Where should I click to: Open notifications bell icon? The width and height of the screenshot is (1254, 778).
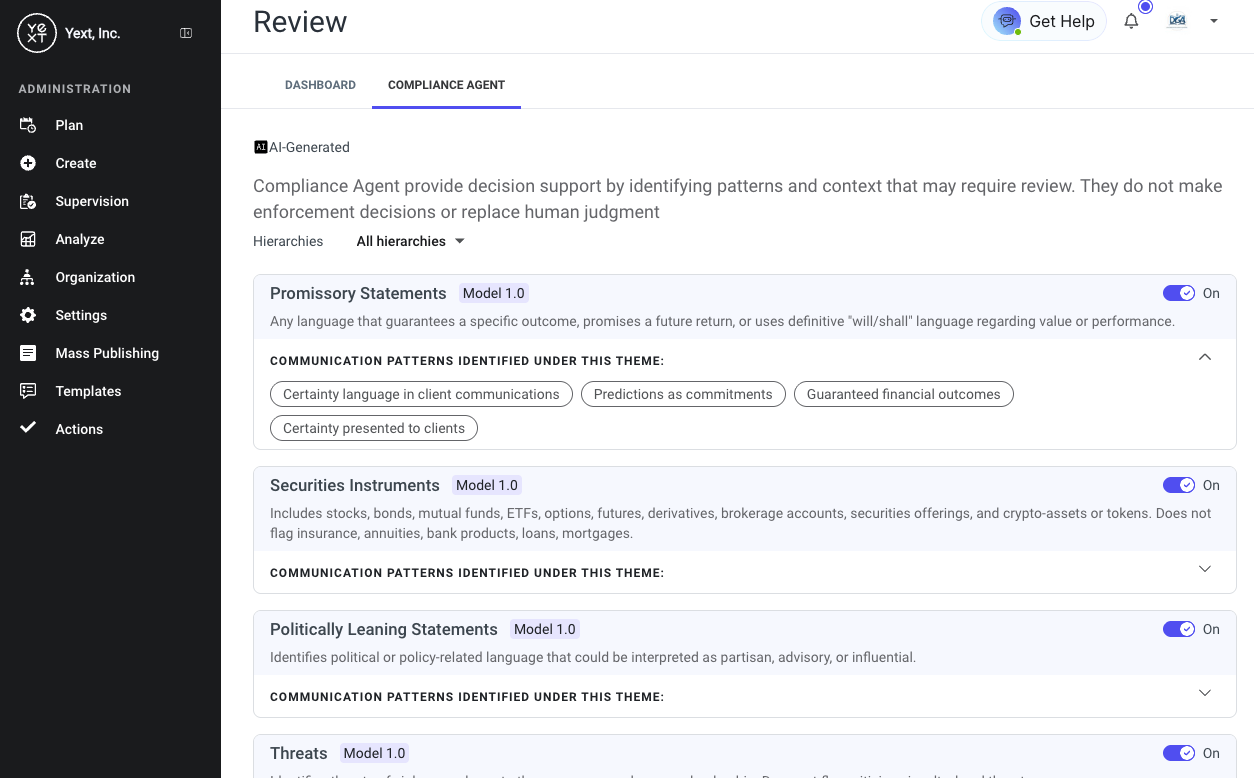pyautogui.click(x=1131, y=21)
